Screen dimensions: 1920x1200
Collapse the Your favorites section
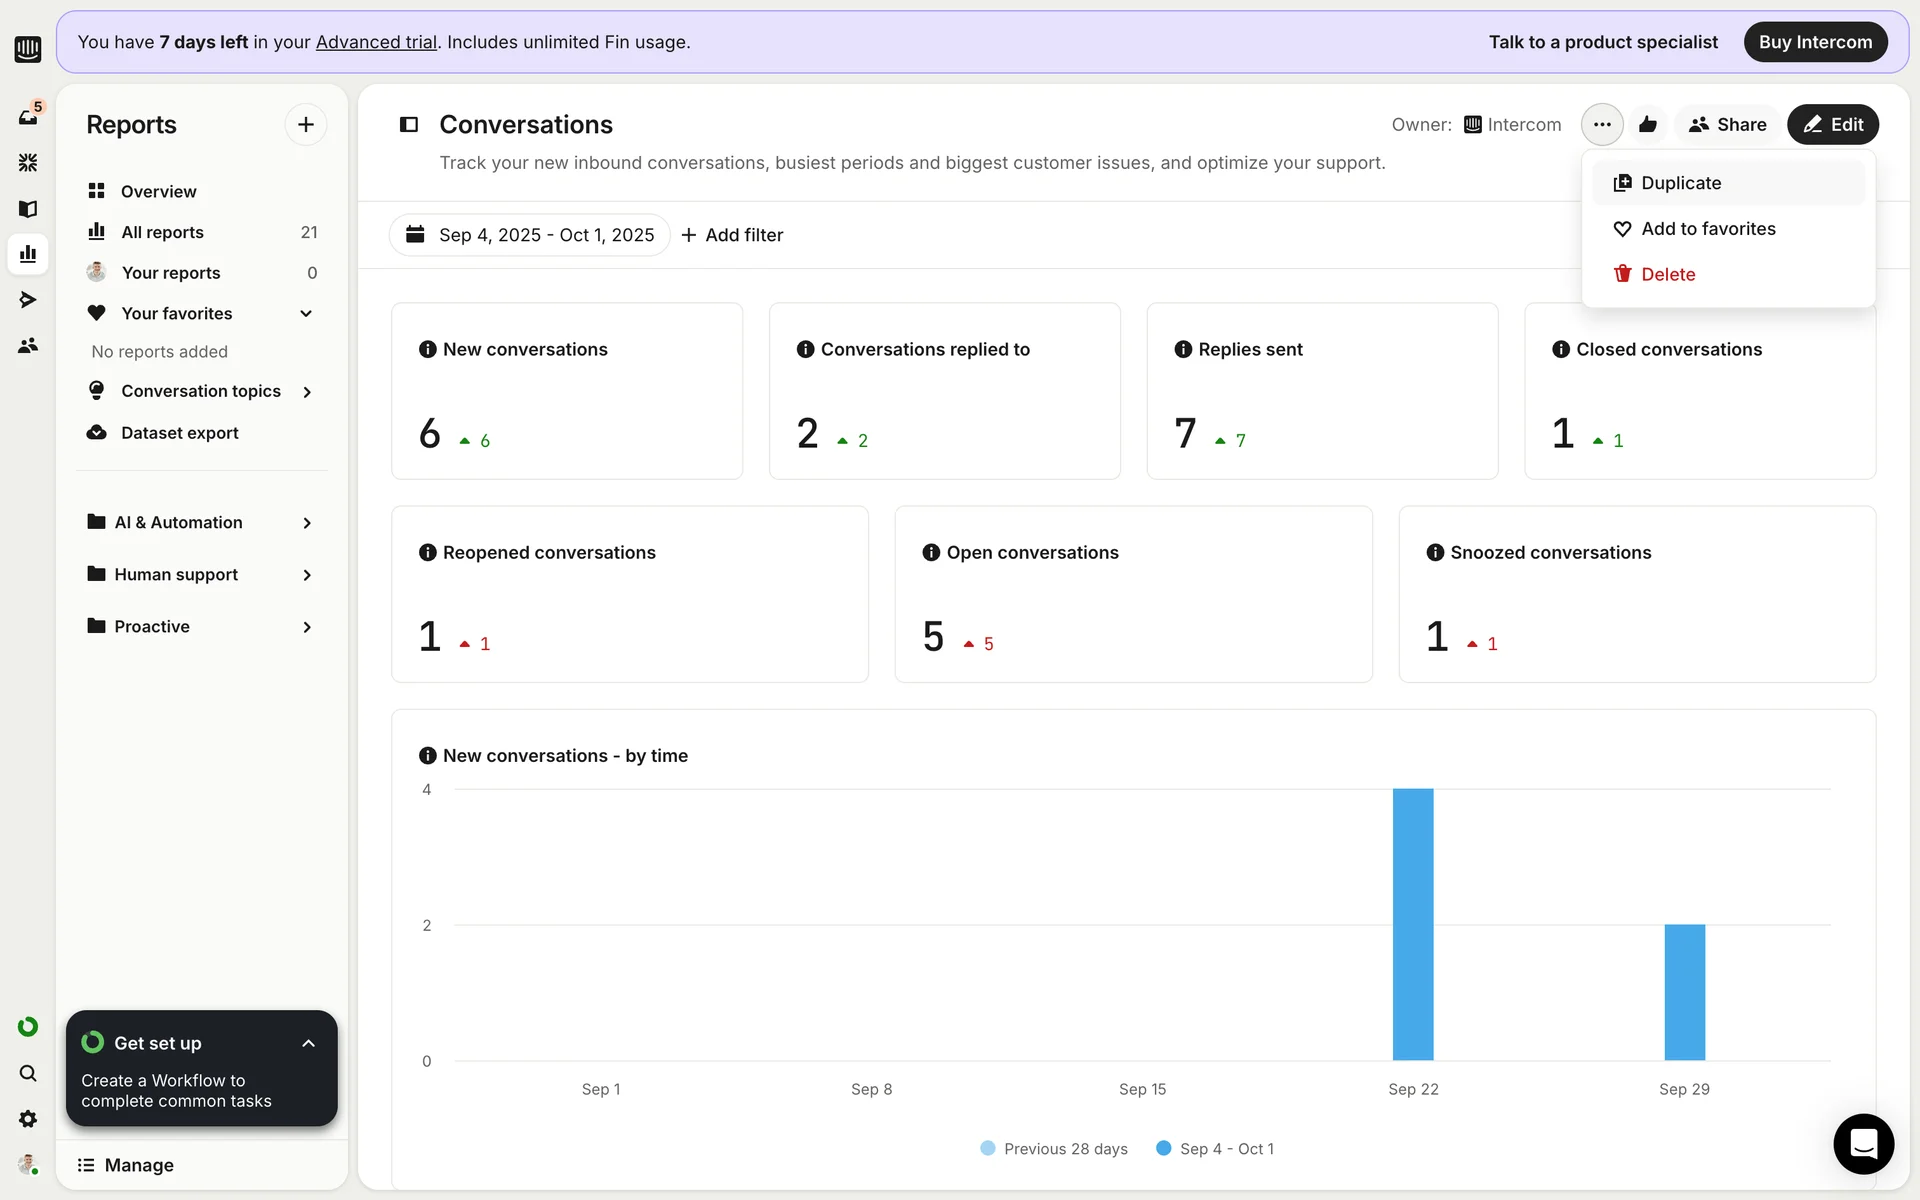306,313
